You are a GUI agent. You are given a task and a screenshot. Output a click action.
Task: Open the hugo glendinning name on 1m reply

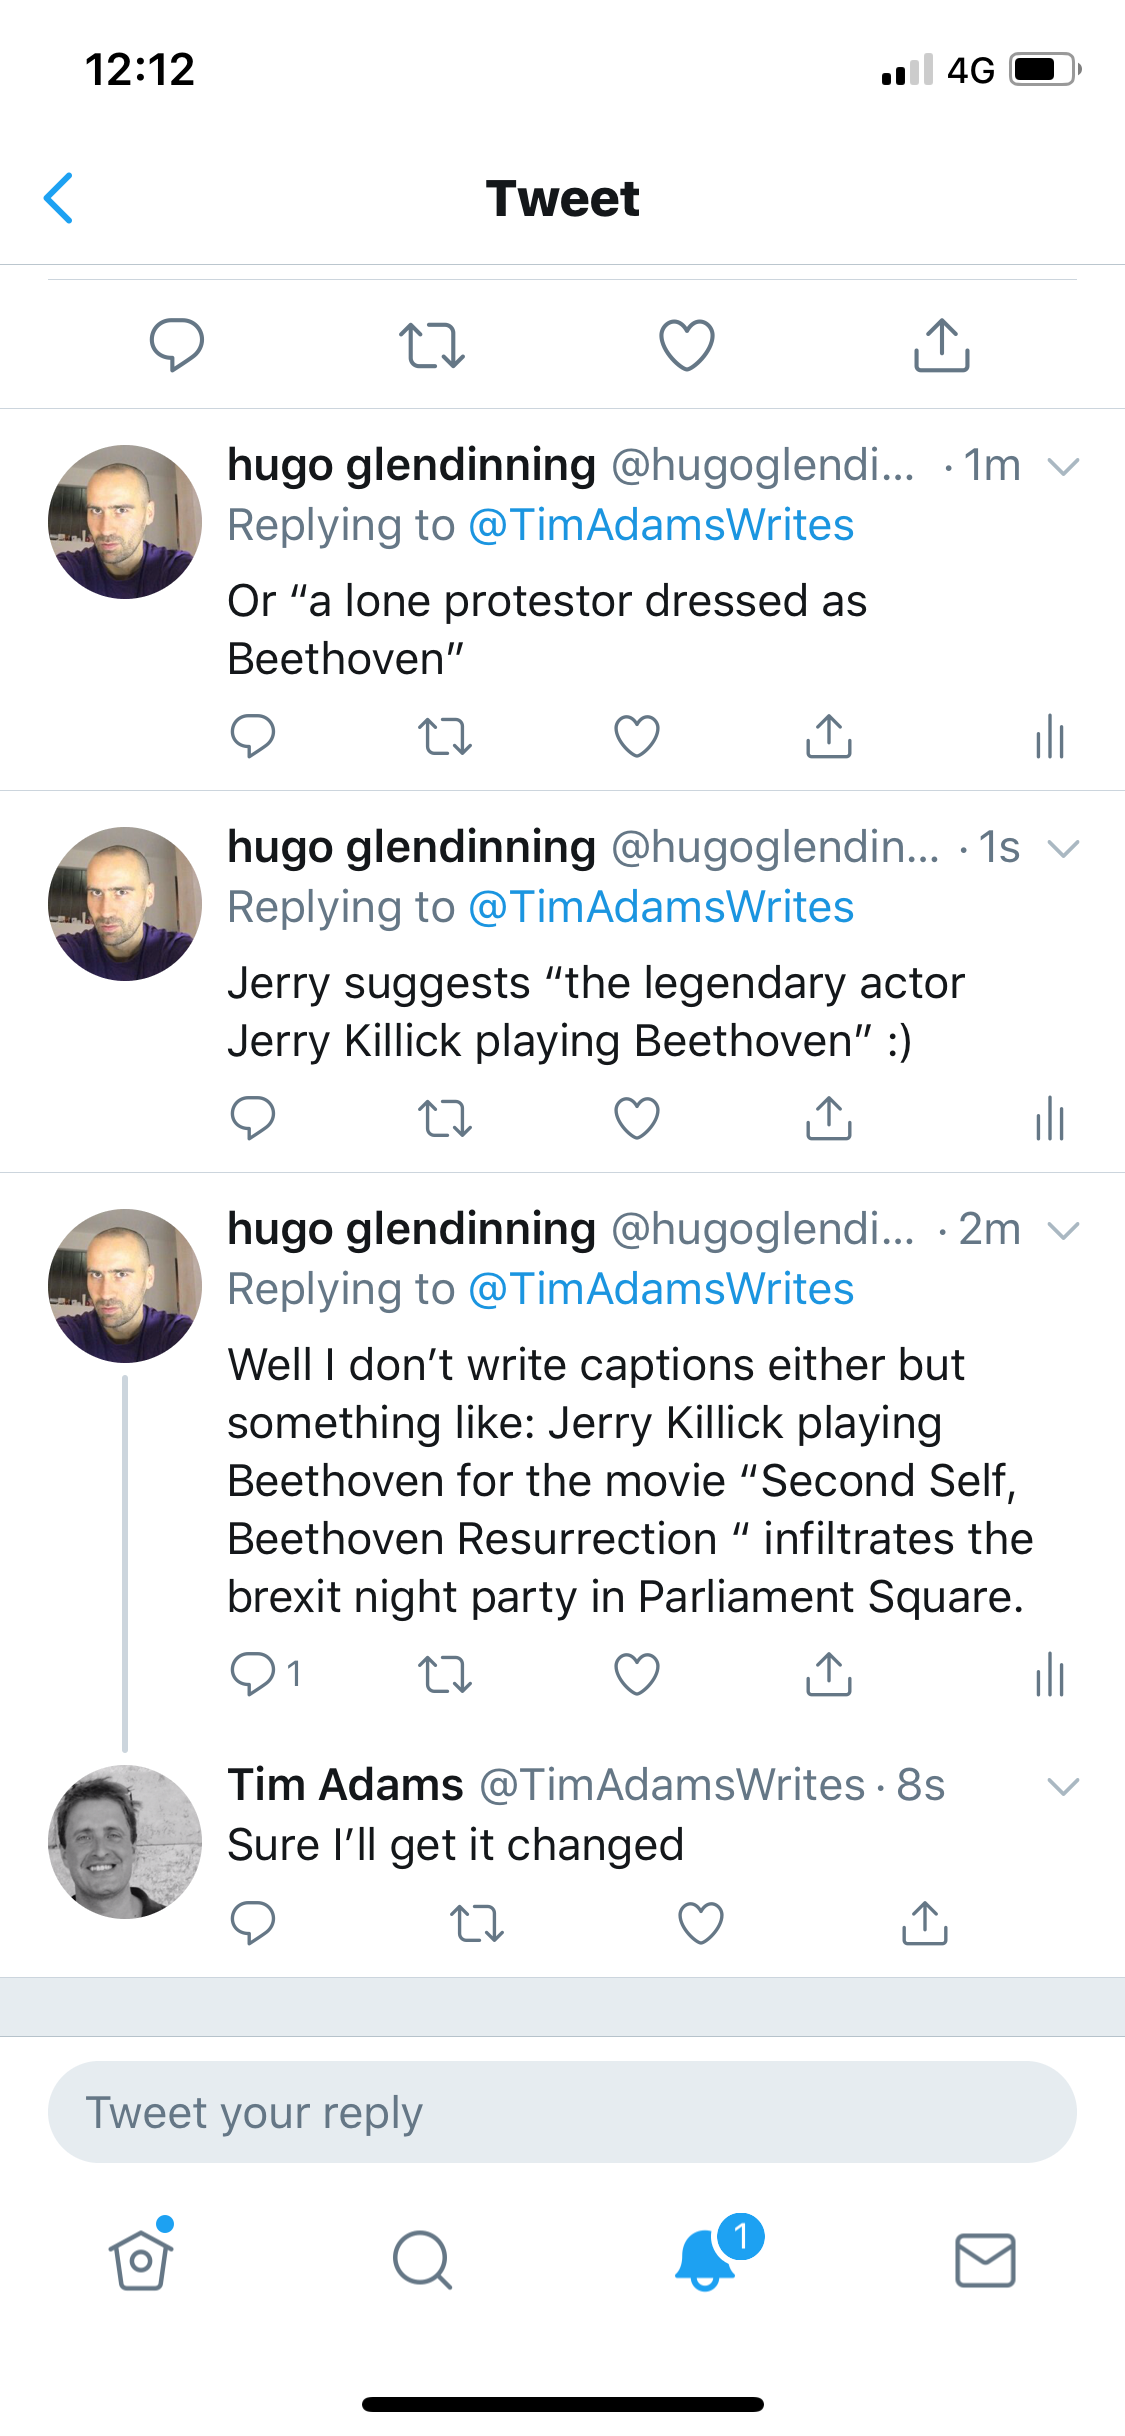[411, 465]
